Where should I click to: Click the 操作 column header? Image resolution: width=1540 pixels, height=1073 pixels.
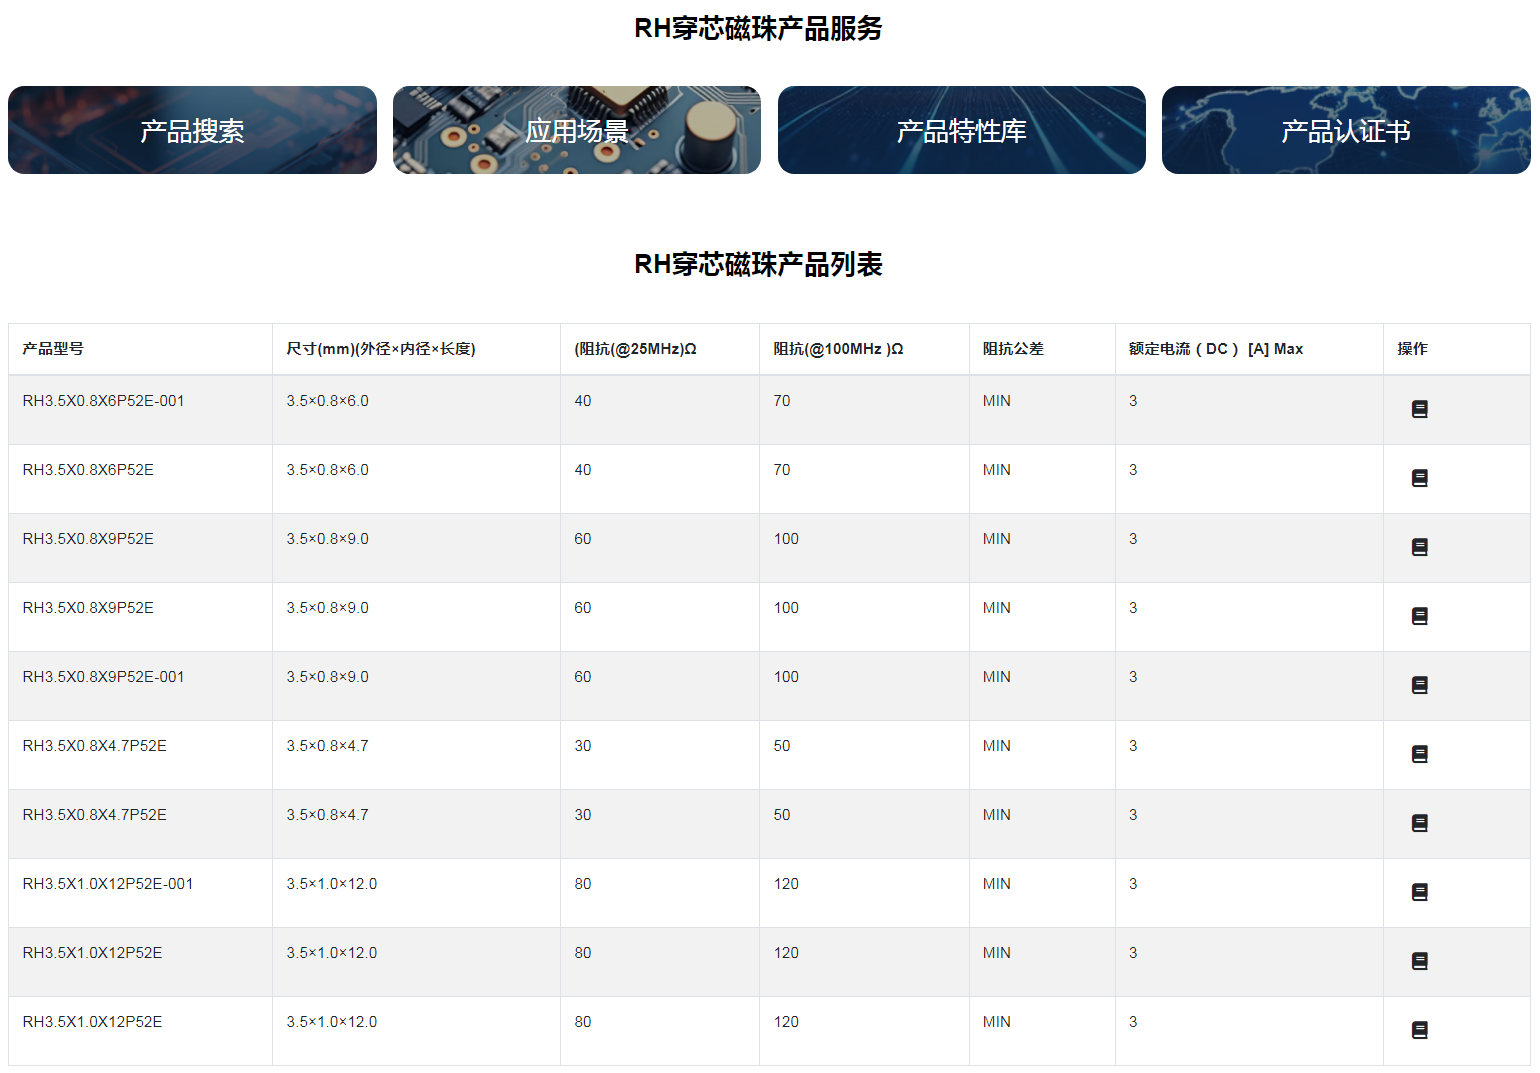pyautogui.click(x=1411, y=349)
